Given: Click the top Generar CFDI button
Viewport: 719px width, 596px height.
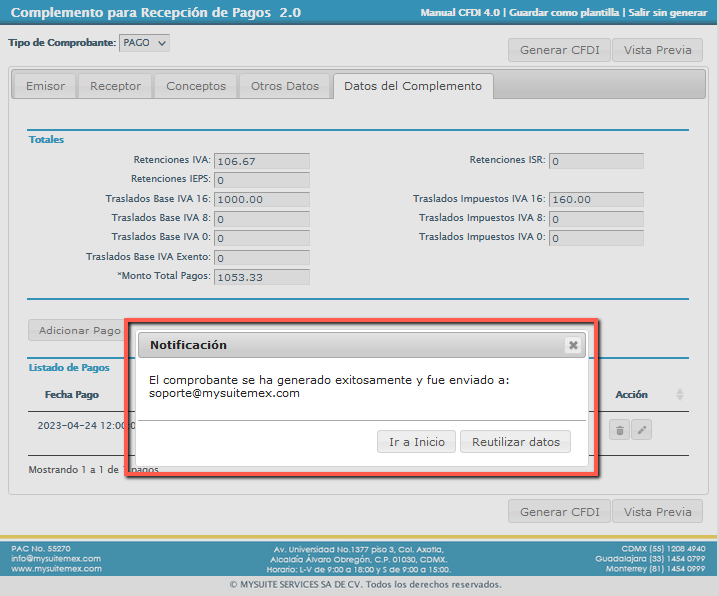Looking at the screenshot, I should (x=558, y=50).
